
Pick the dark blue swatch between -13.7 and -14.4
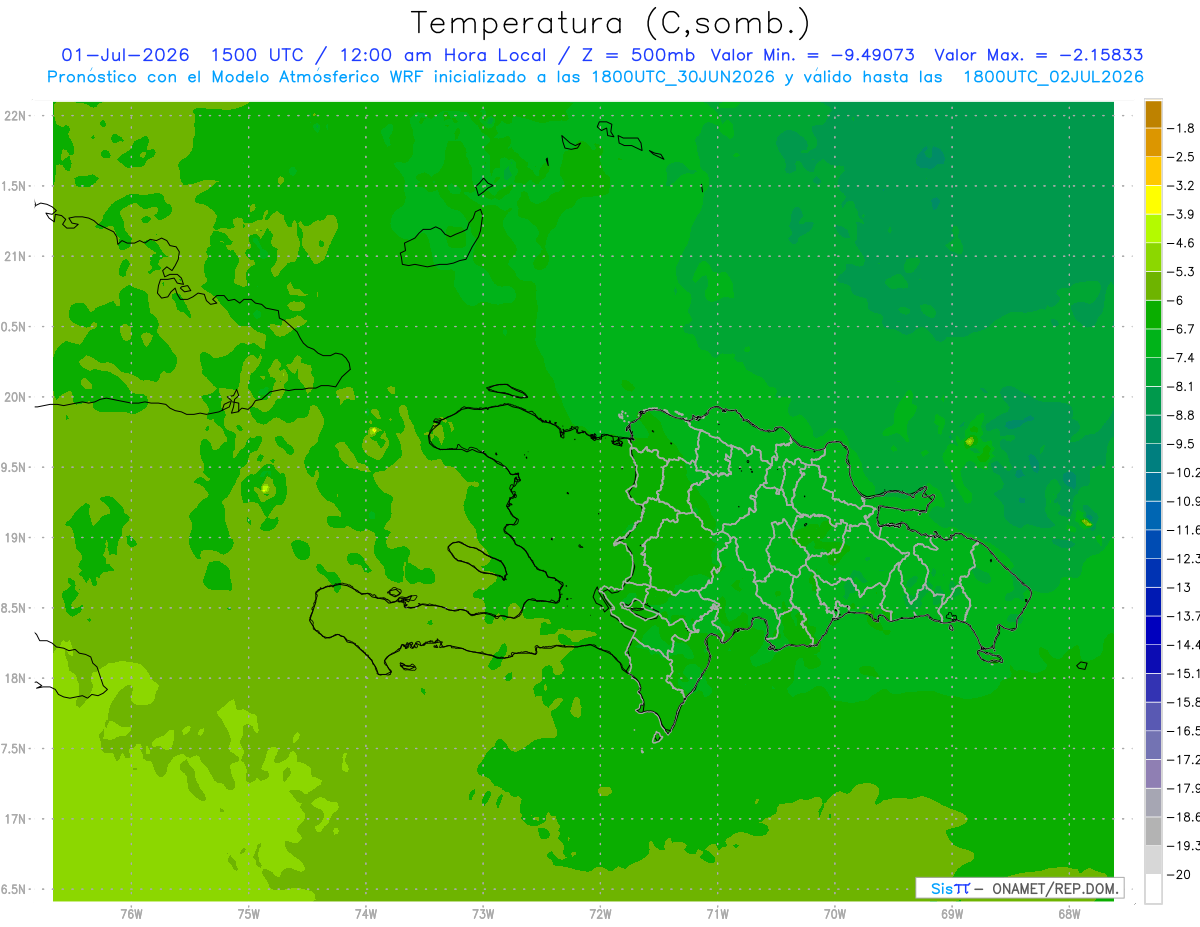(x=1153, y=630)
